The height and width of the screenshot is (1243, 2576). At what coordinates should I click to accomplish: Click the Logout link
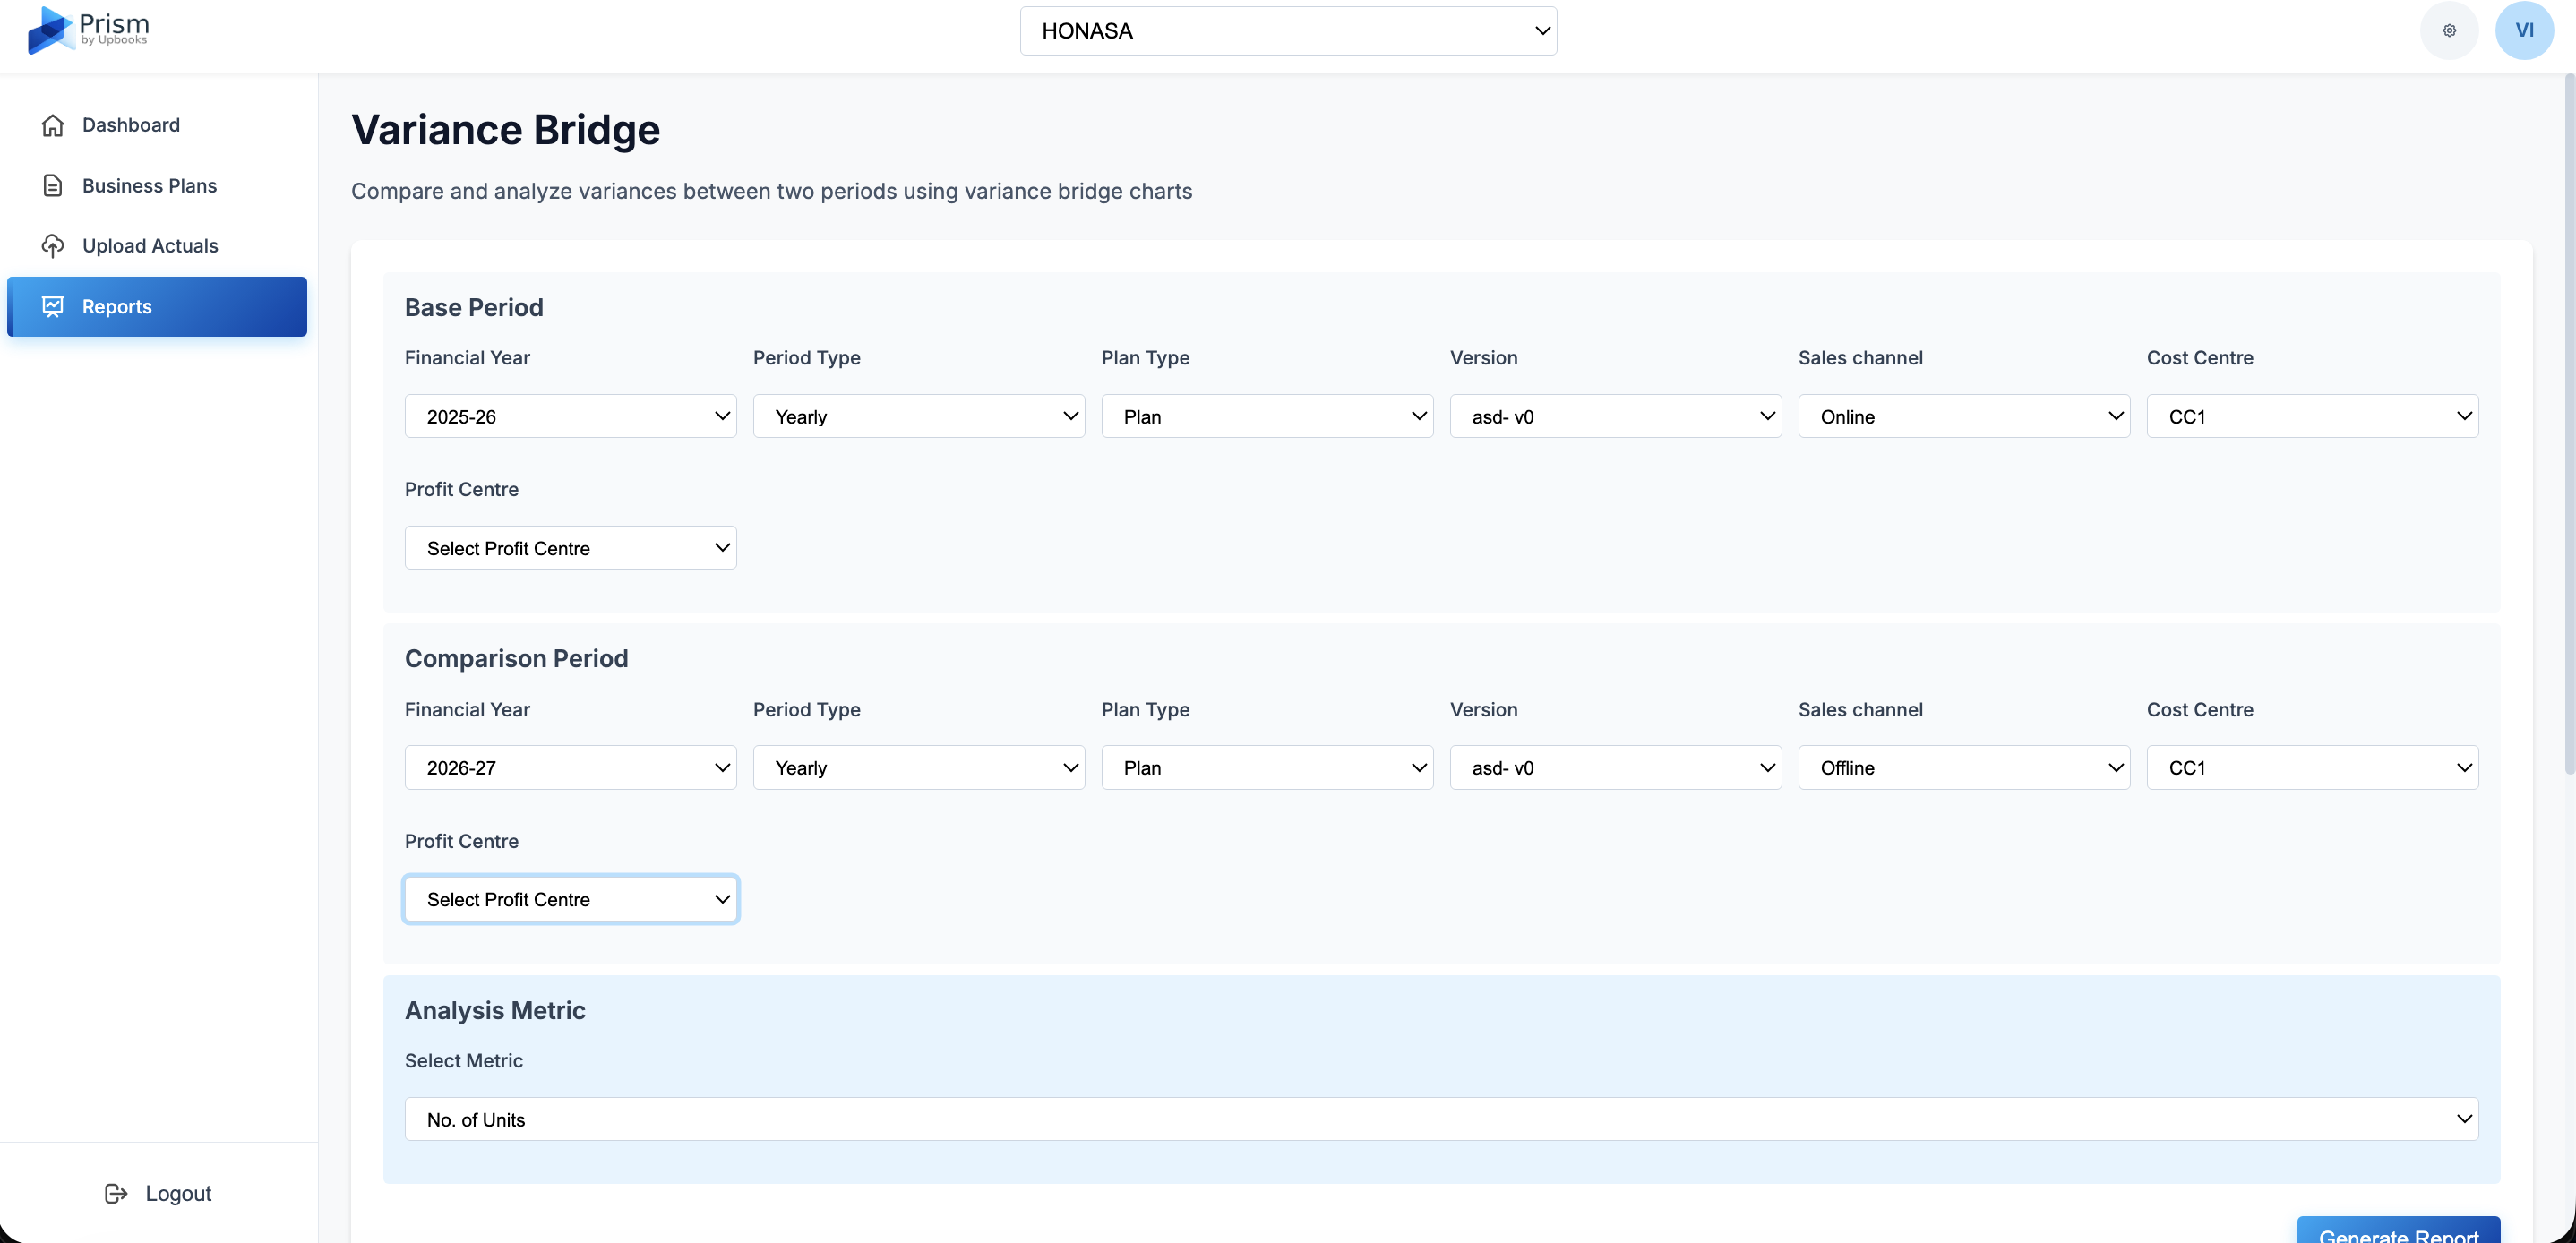click(178, 1193)
